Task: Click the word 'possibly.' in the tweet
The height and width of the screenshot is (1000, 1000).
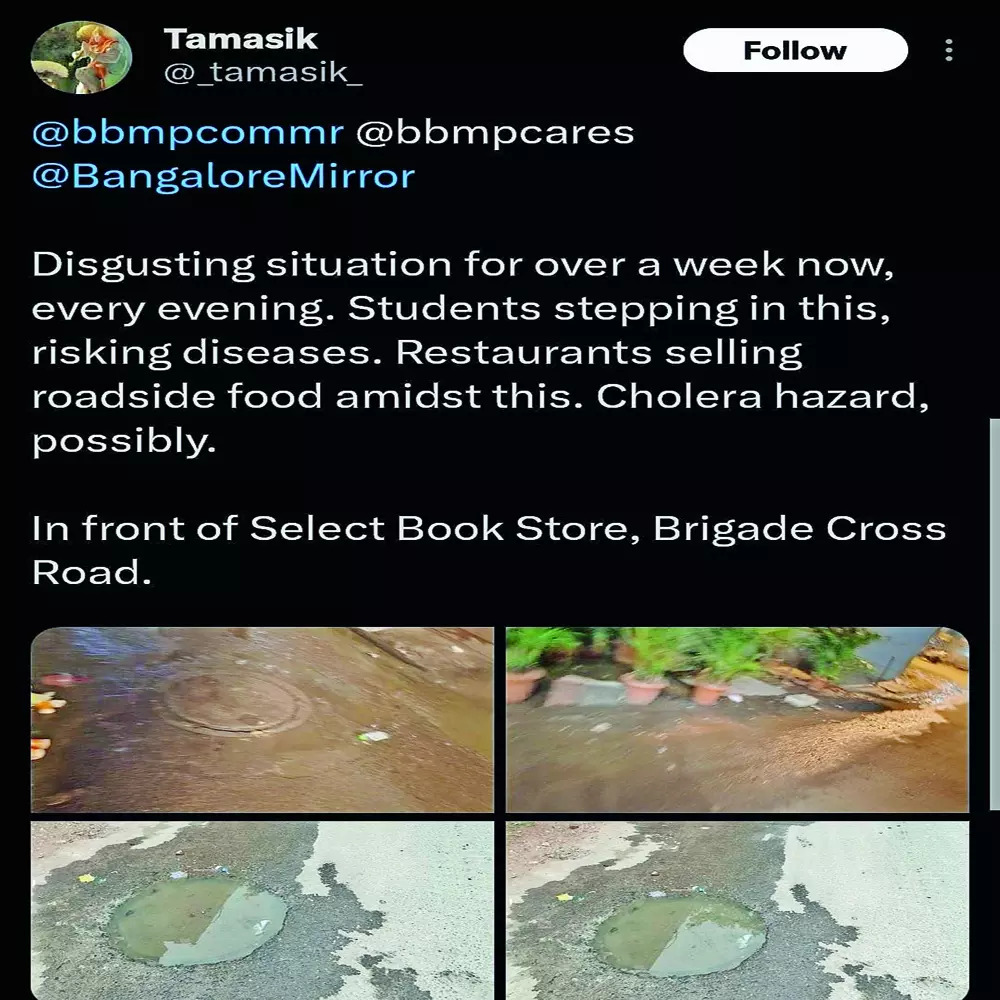Action: [x=124, y=441]
